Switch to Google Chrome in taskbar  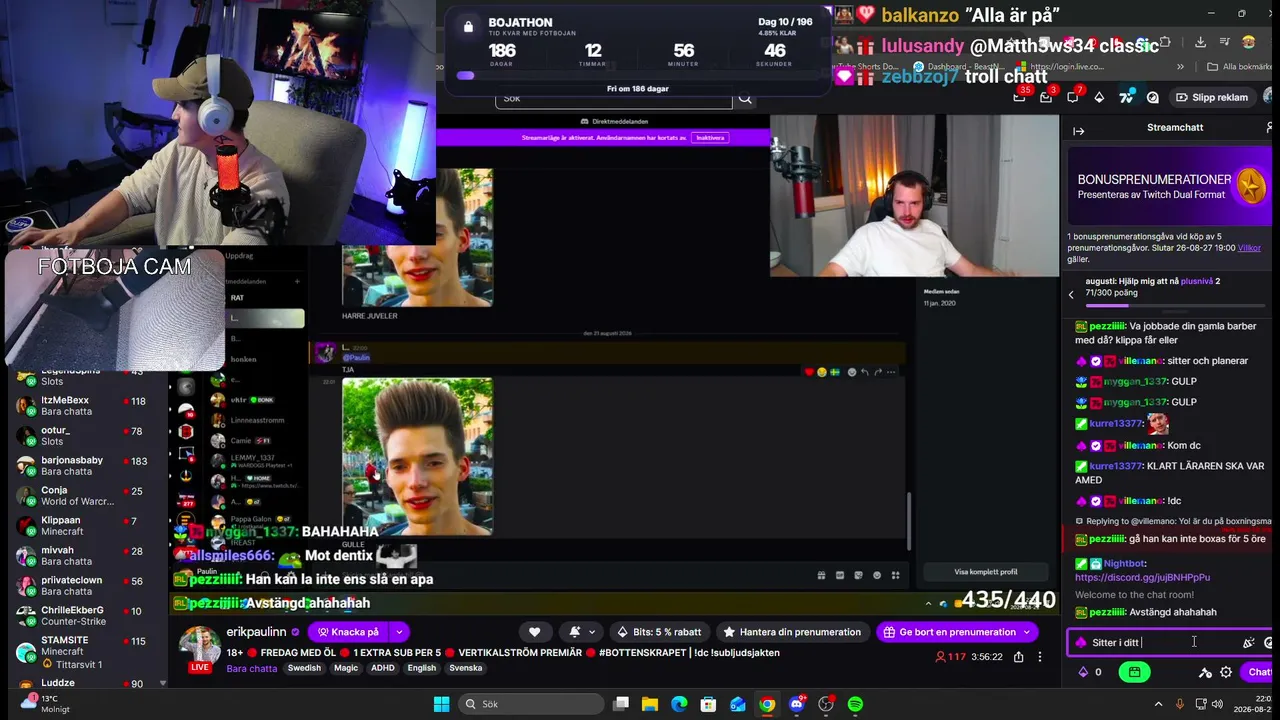click(767, 704)
